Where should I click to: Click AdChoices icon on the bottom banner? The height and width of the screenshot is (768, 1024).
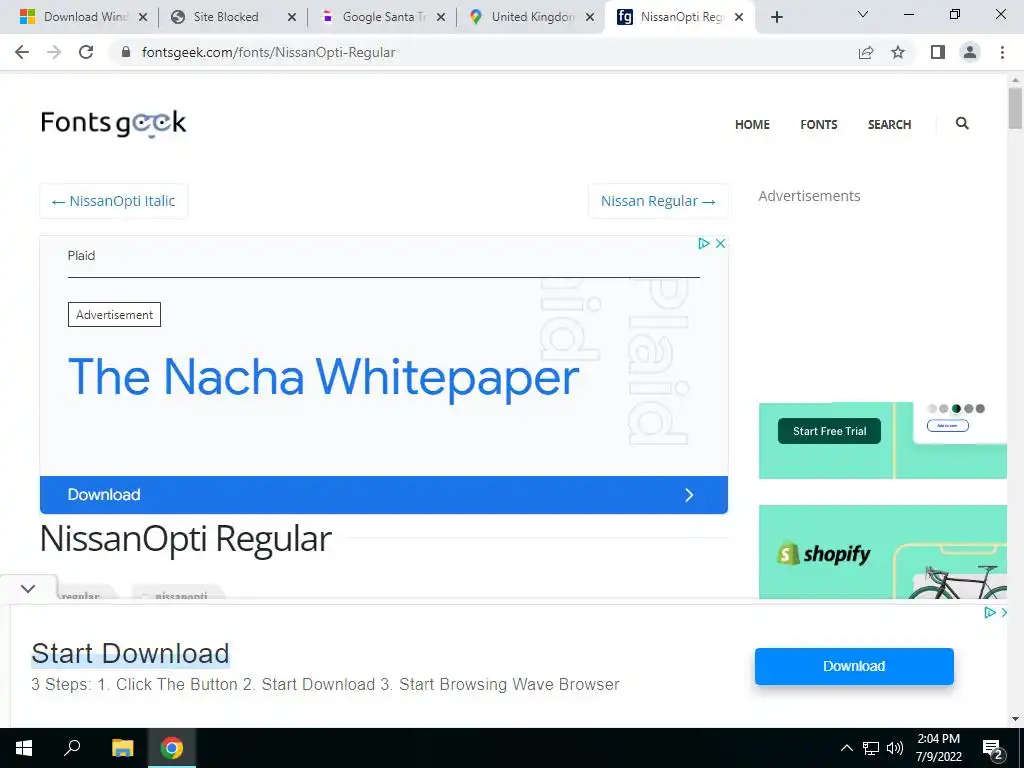[990, 613]
